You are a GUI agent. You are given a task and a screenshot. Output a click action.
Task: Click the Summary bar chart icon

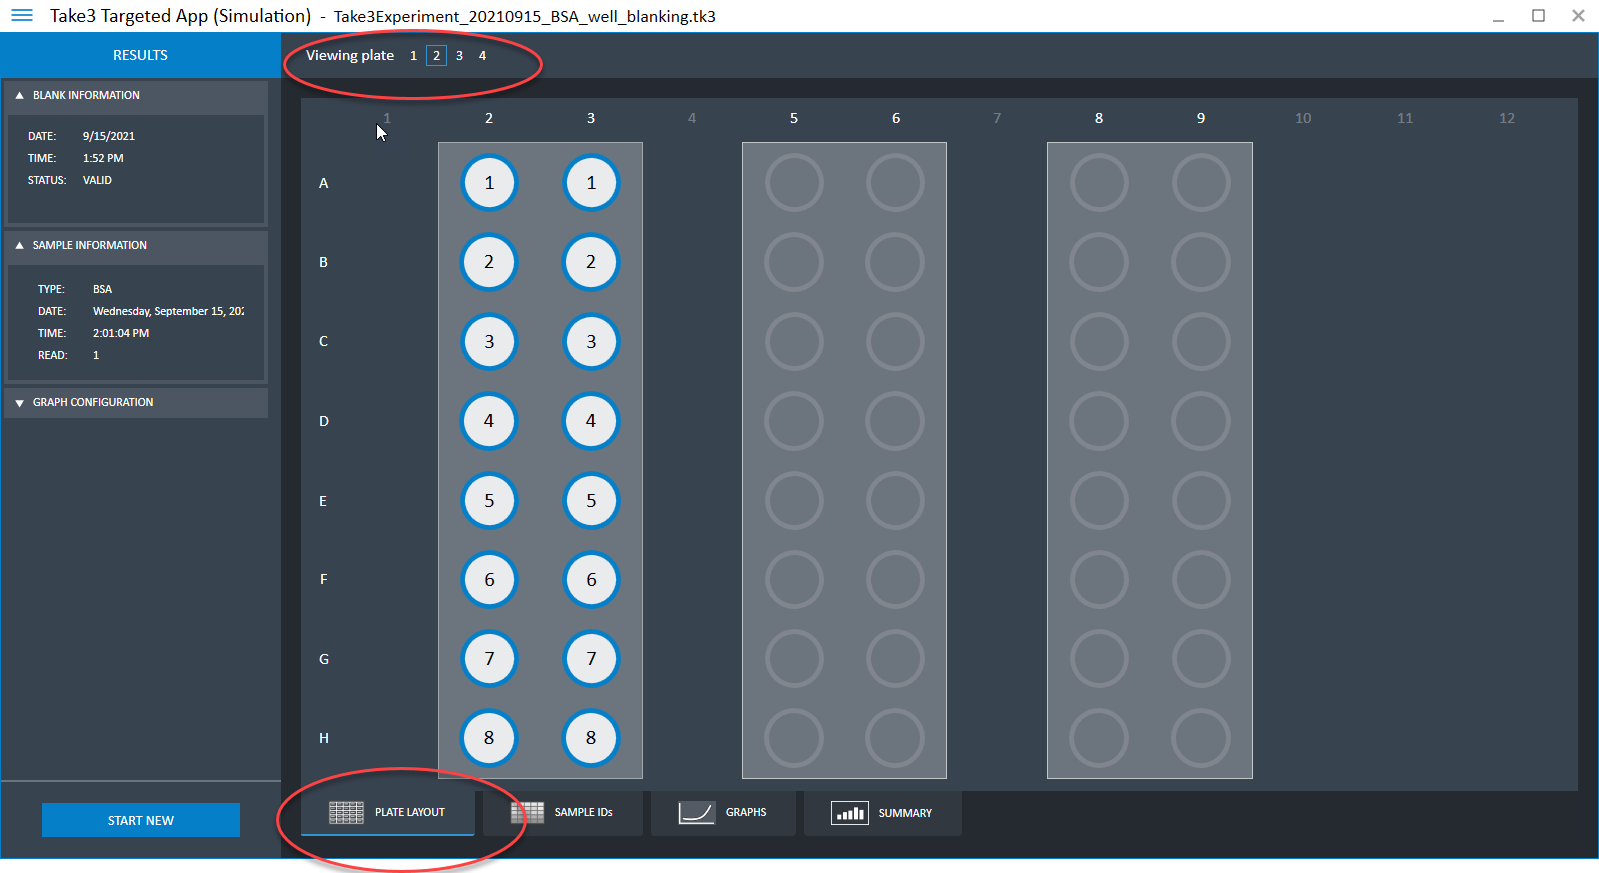[x=849, y=813]
